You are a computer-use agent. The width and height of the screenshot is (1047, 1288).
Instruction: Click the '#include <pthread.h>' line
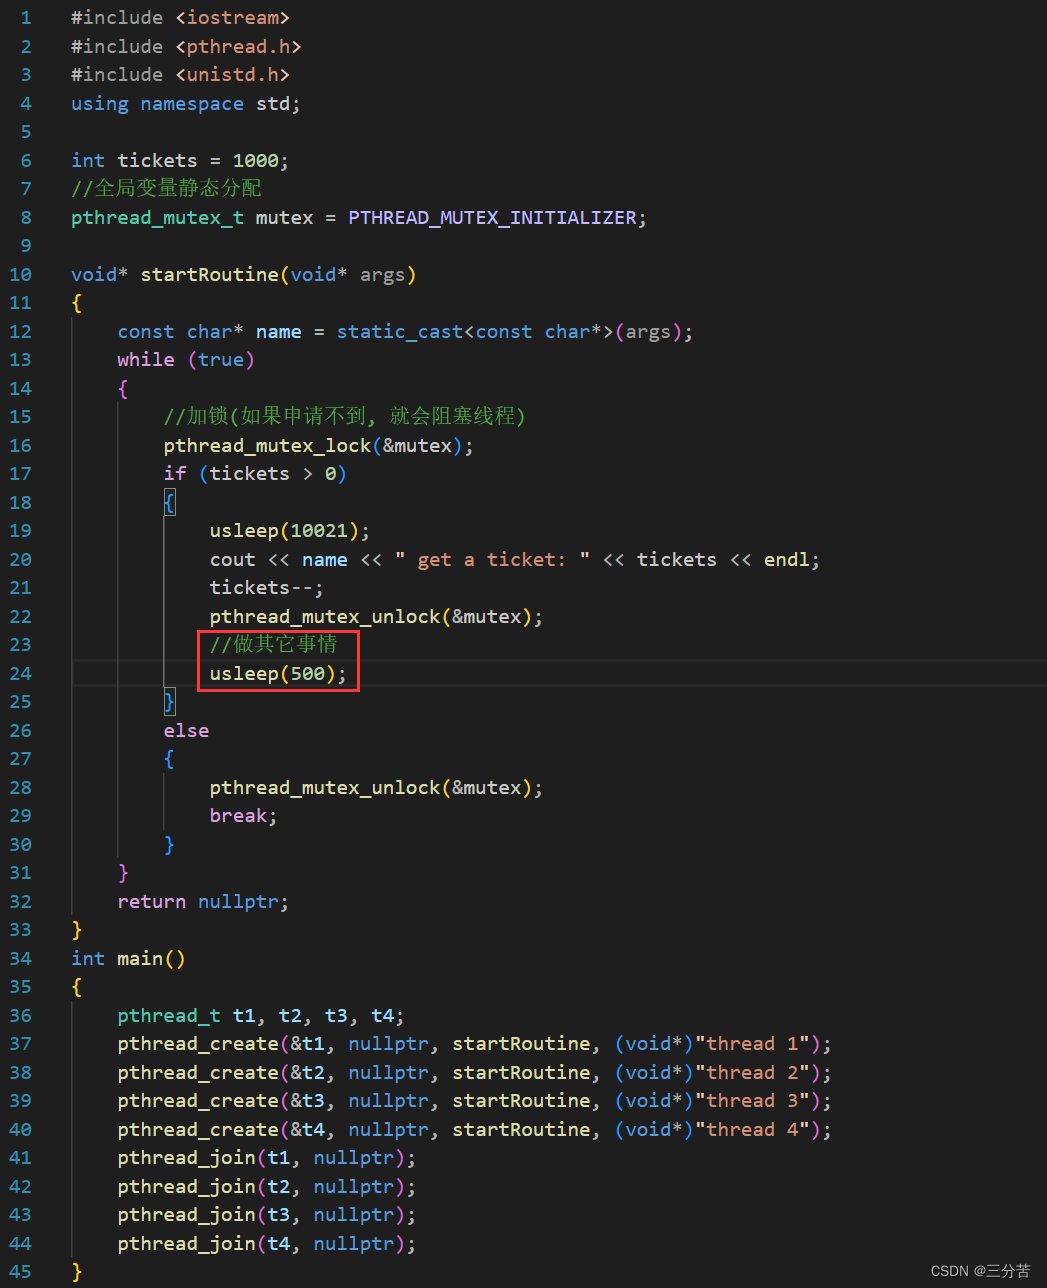[186, 46]
